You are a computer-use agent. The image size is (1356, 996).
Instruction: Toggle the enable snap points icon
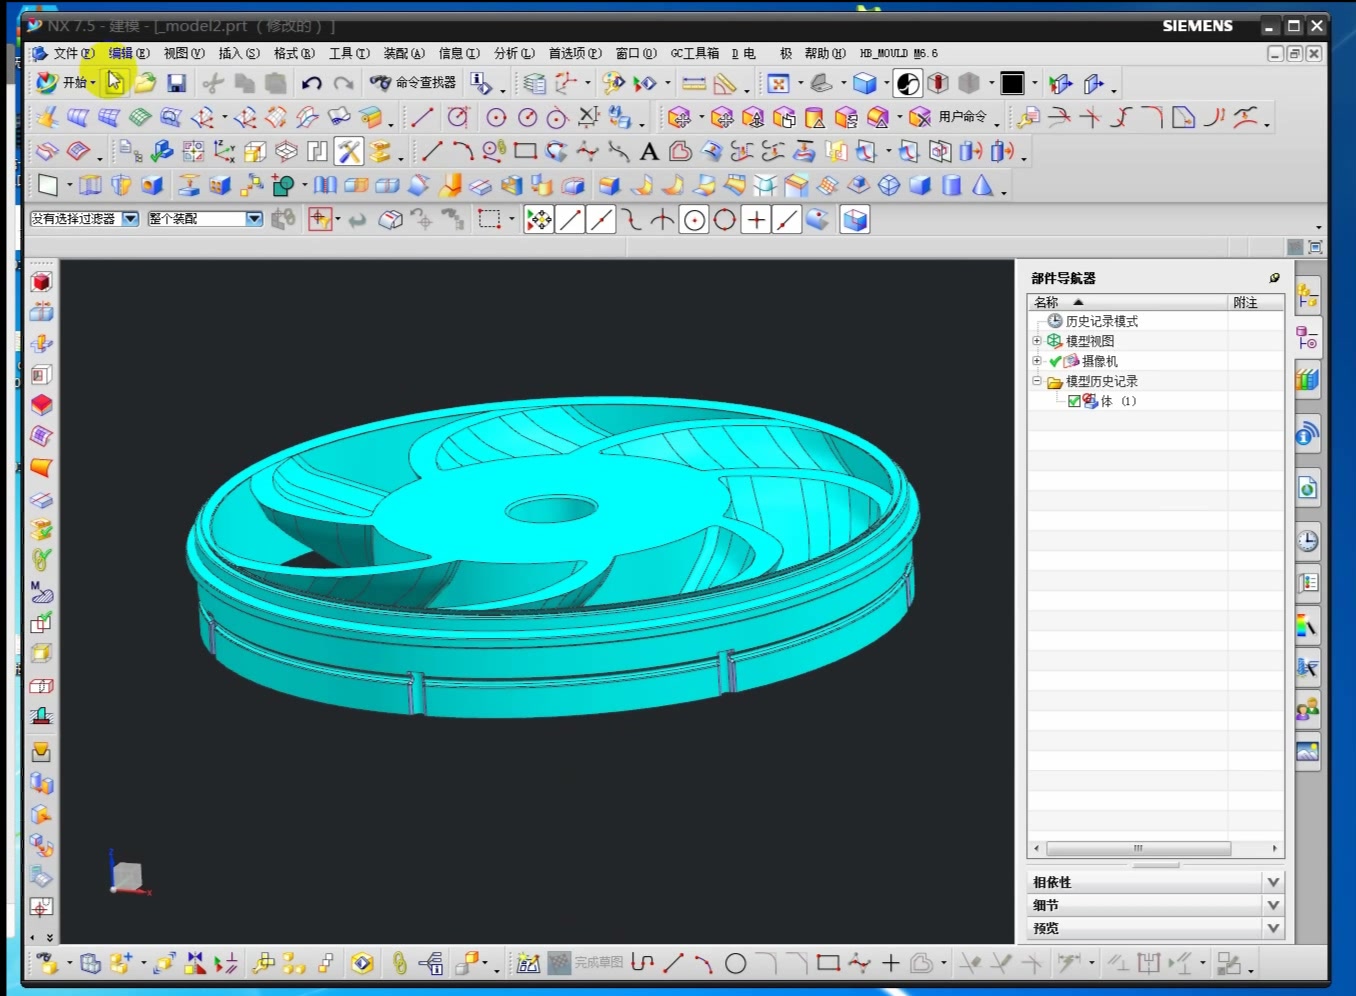point(539,219)
